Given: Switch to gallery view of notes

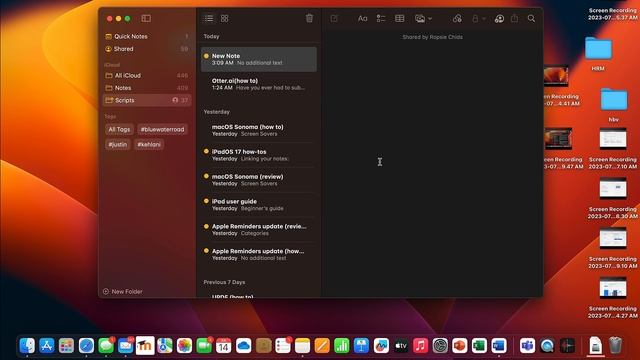Looking at the screenshot, I should 224,18.
